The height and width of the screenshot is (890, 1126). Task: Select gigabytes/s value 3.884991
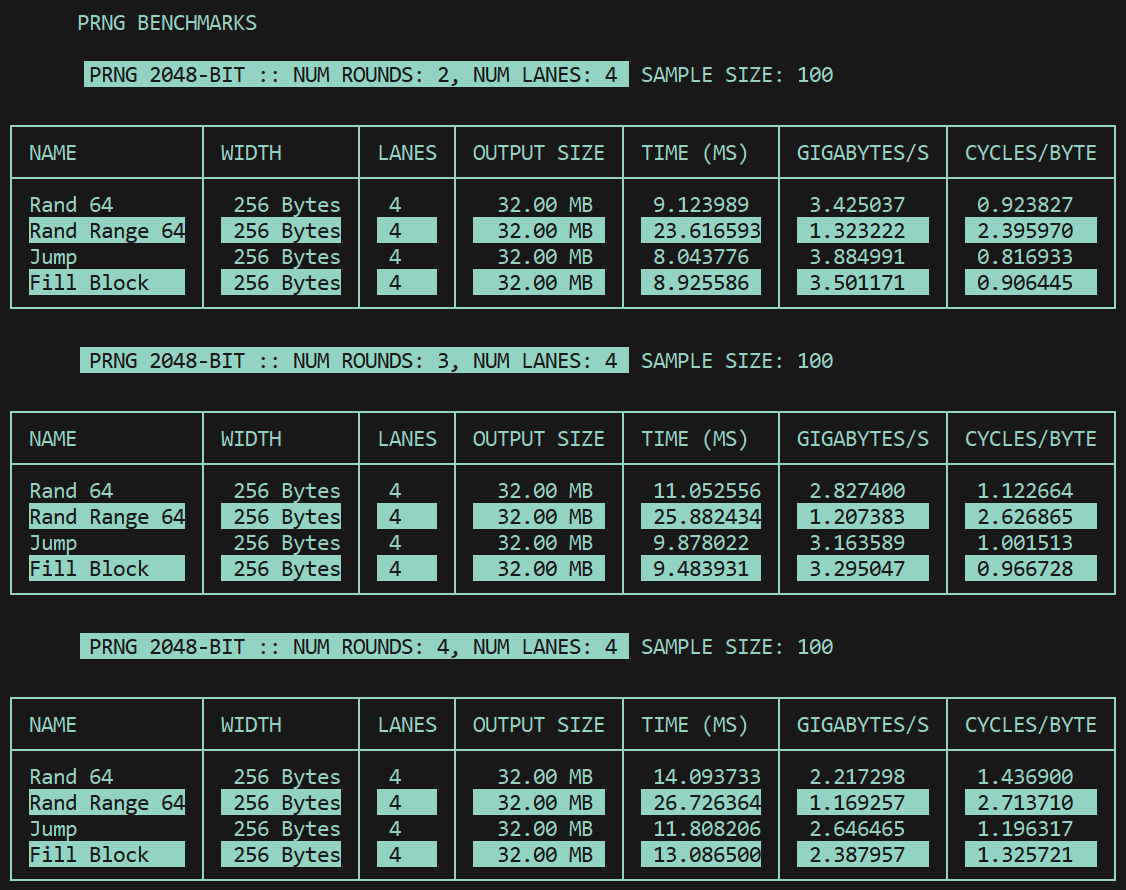tap(857, 256)
